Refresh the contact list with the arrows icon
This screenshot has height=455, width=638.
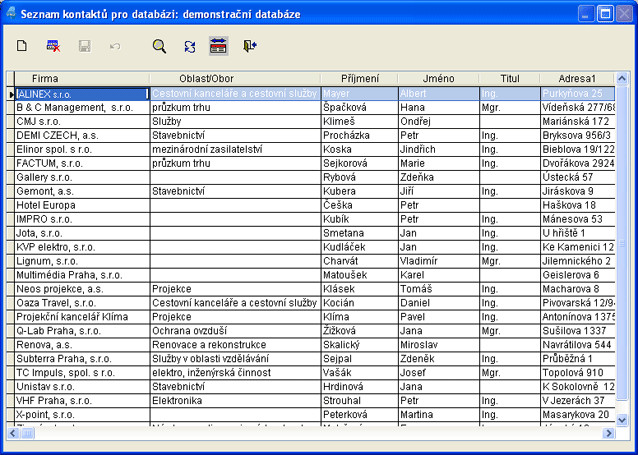click(190, 46)
